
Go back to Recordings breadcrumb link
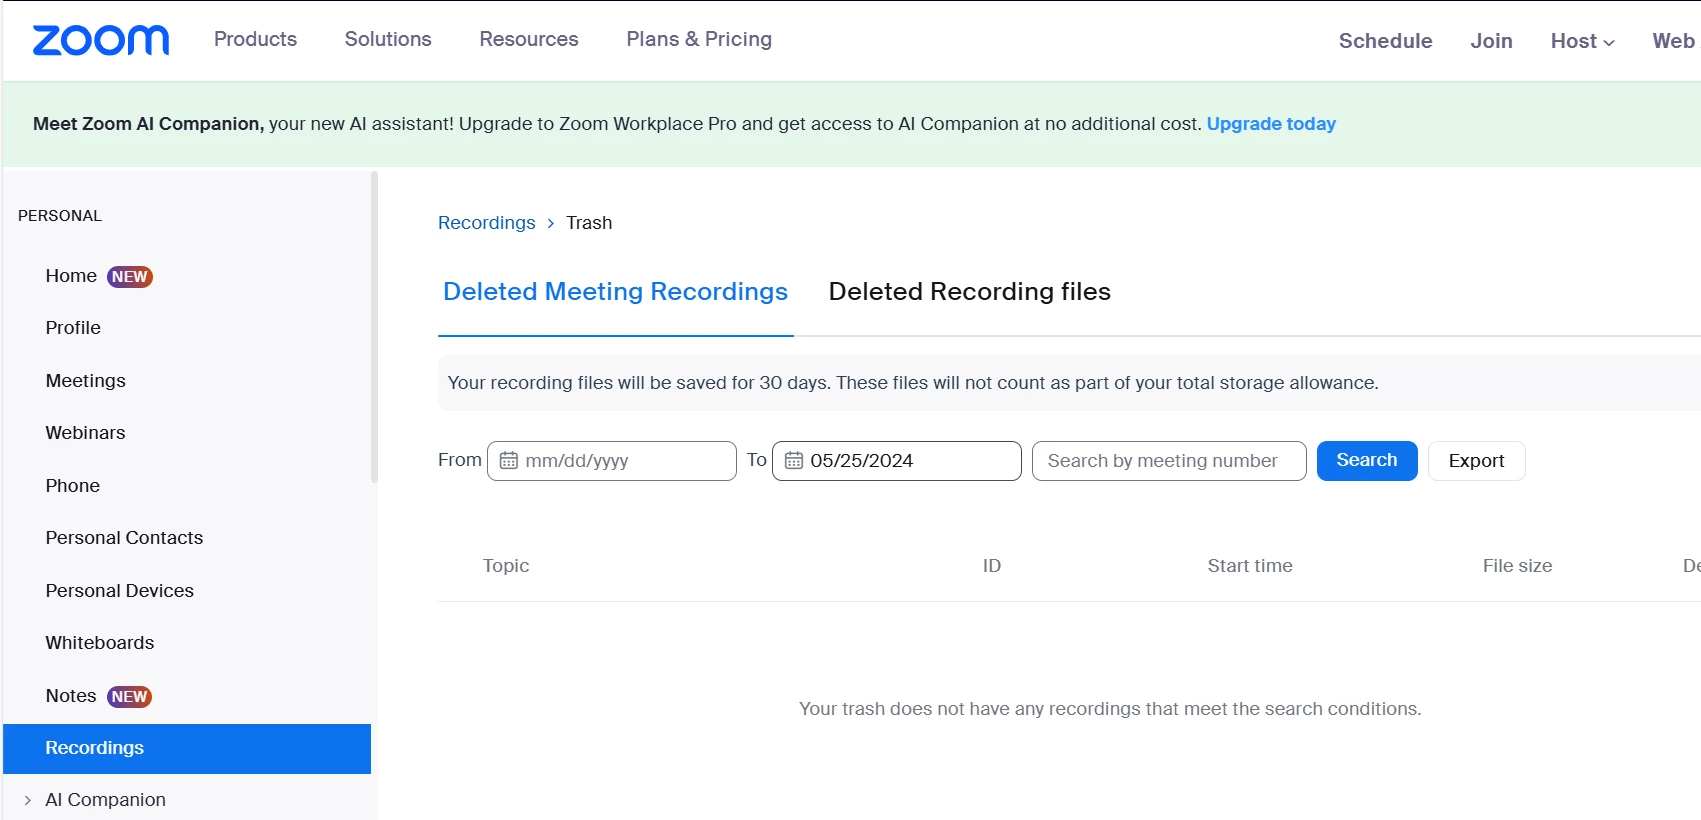487,223
